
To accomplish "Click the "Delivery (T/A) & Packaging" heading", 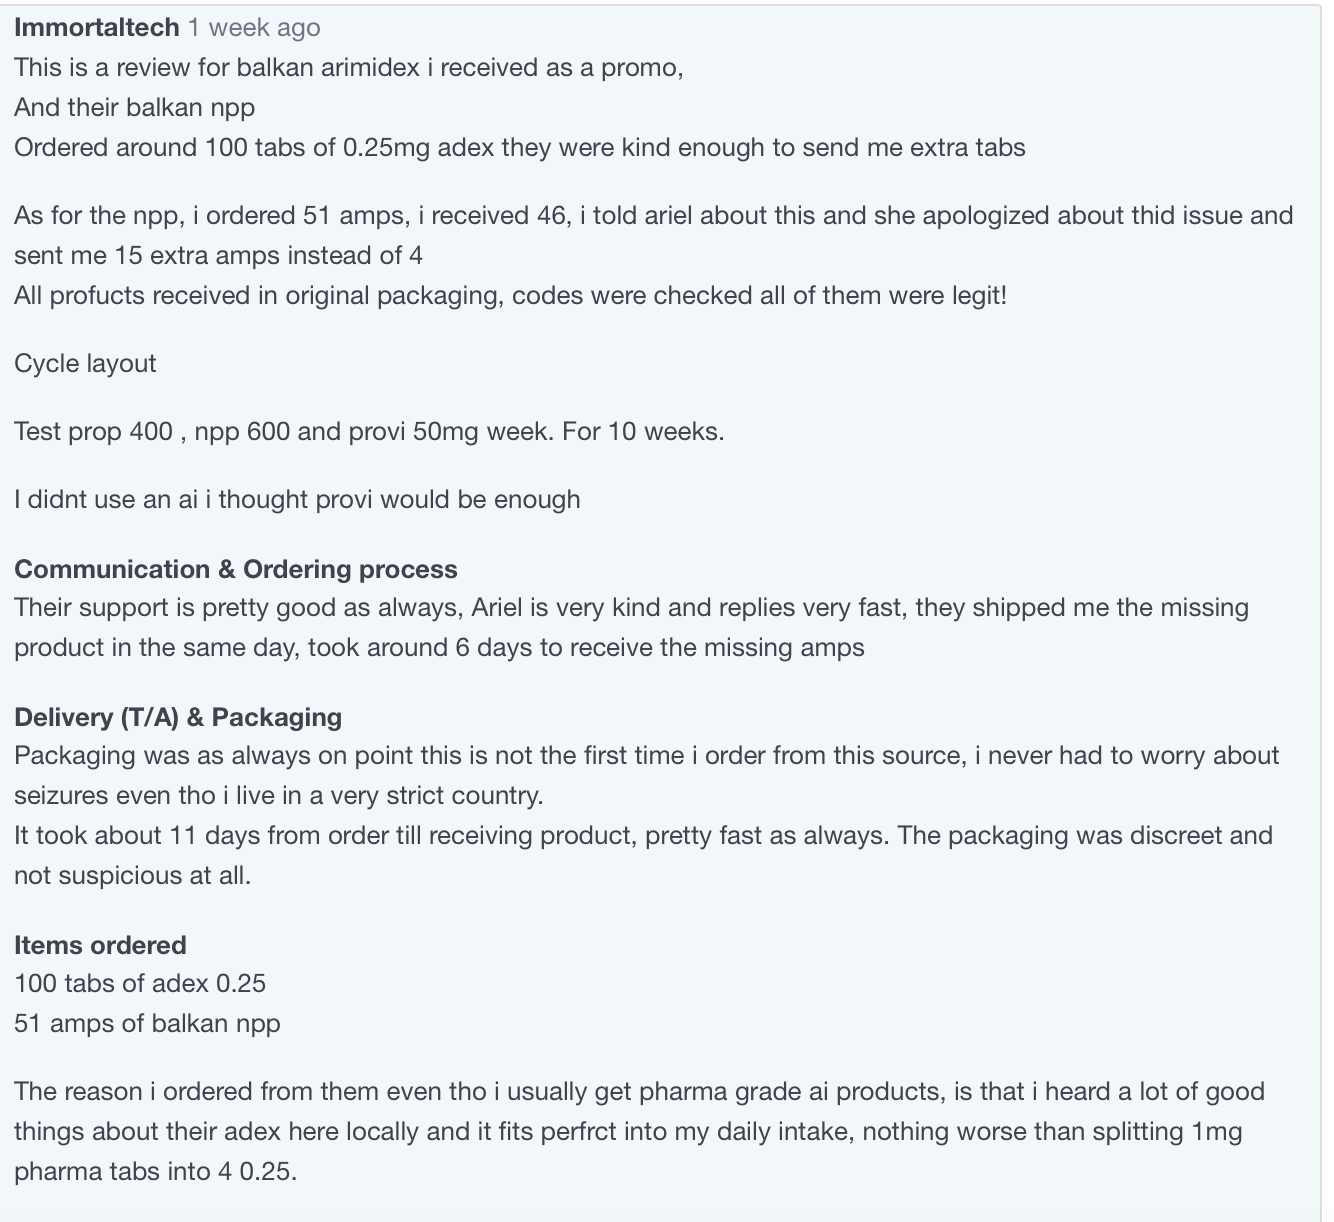I will (178, 717).
